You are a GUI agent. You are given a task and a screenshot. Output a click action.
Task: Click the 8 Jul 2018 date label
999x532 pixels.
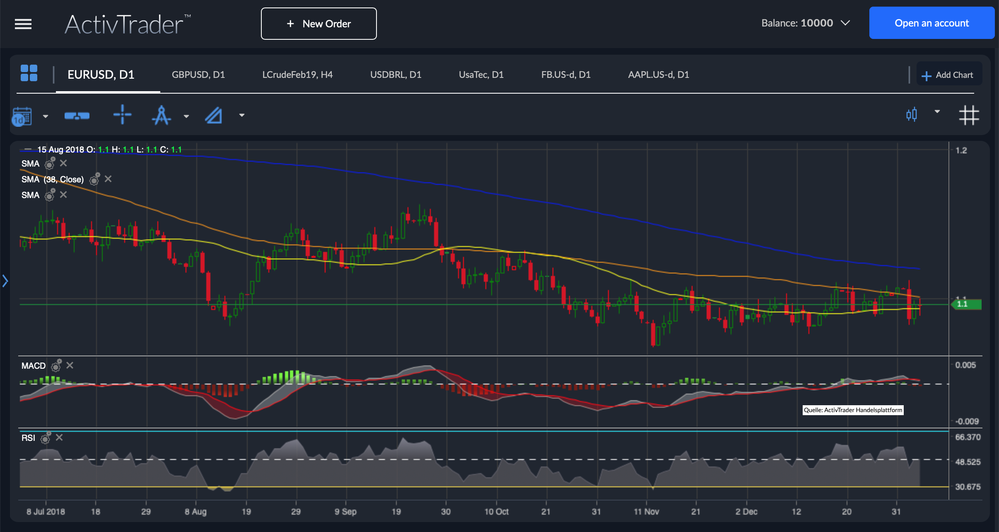(46, 512)
